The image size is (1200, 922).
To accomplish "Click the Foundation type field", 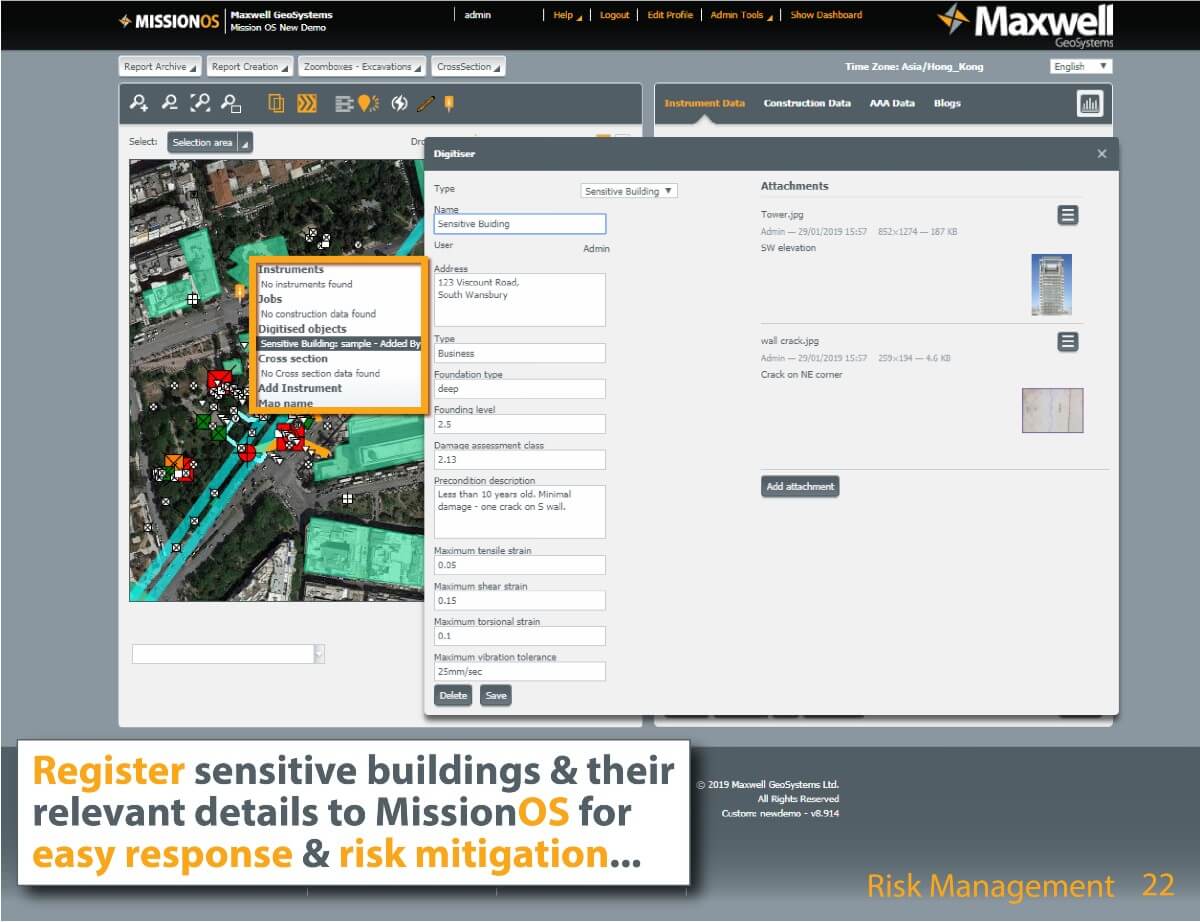I will pyautogui.click(x=520, y=389).
